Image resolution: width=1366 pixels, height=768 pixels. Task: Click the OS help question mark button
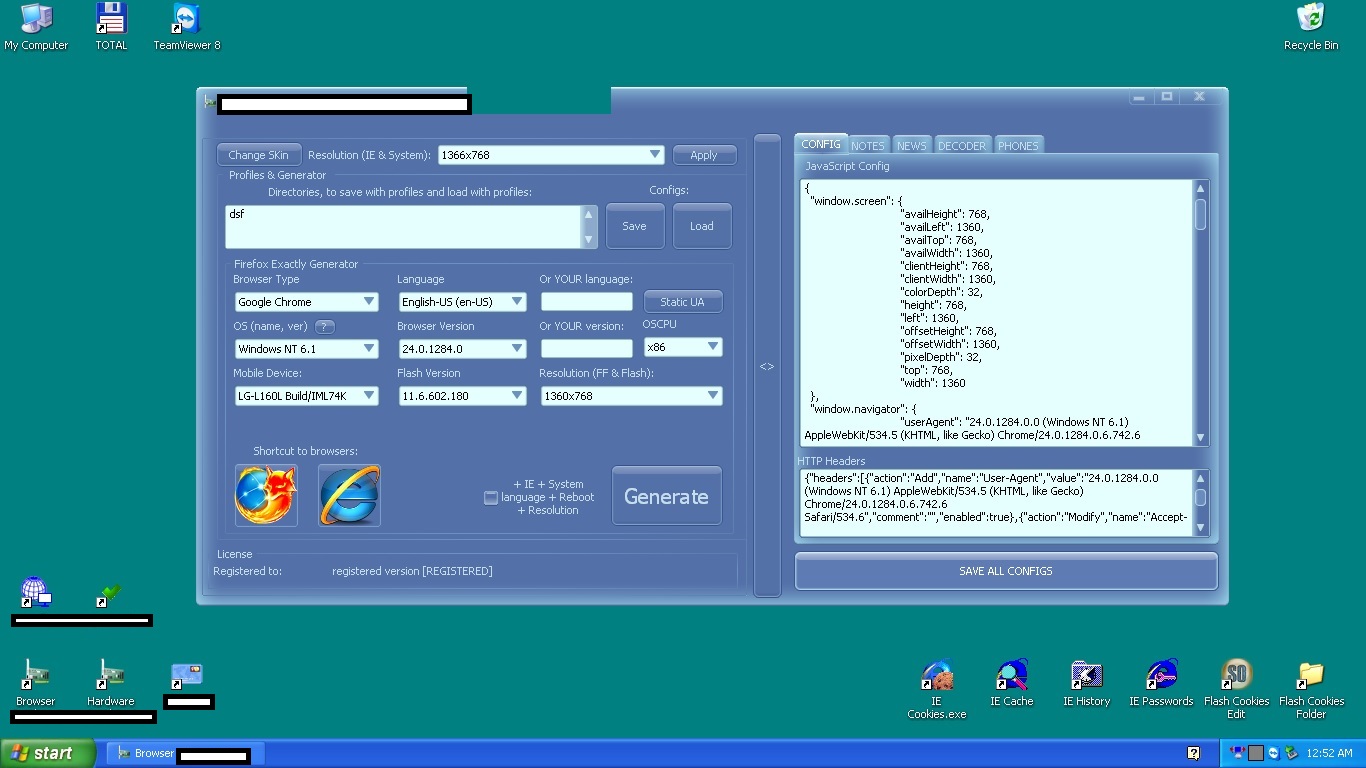pyautogui.click(x=325, y=327)
